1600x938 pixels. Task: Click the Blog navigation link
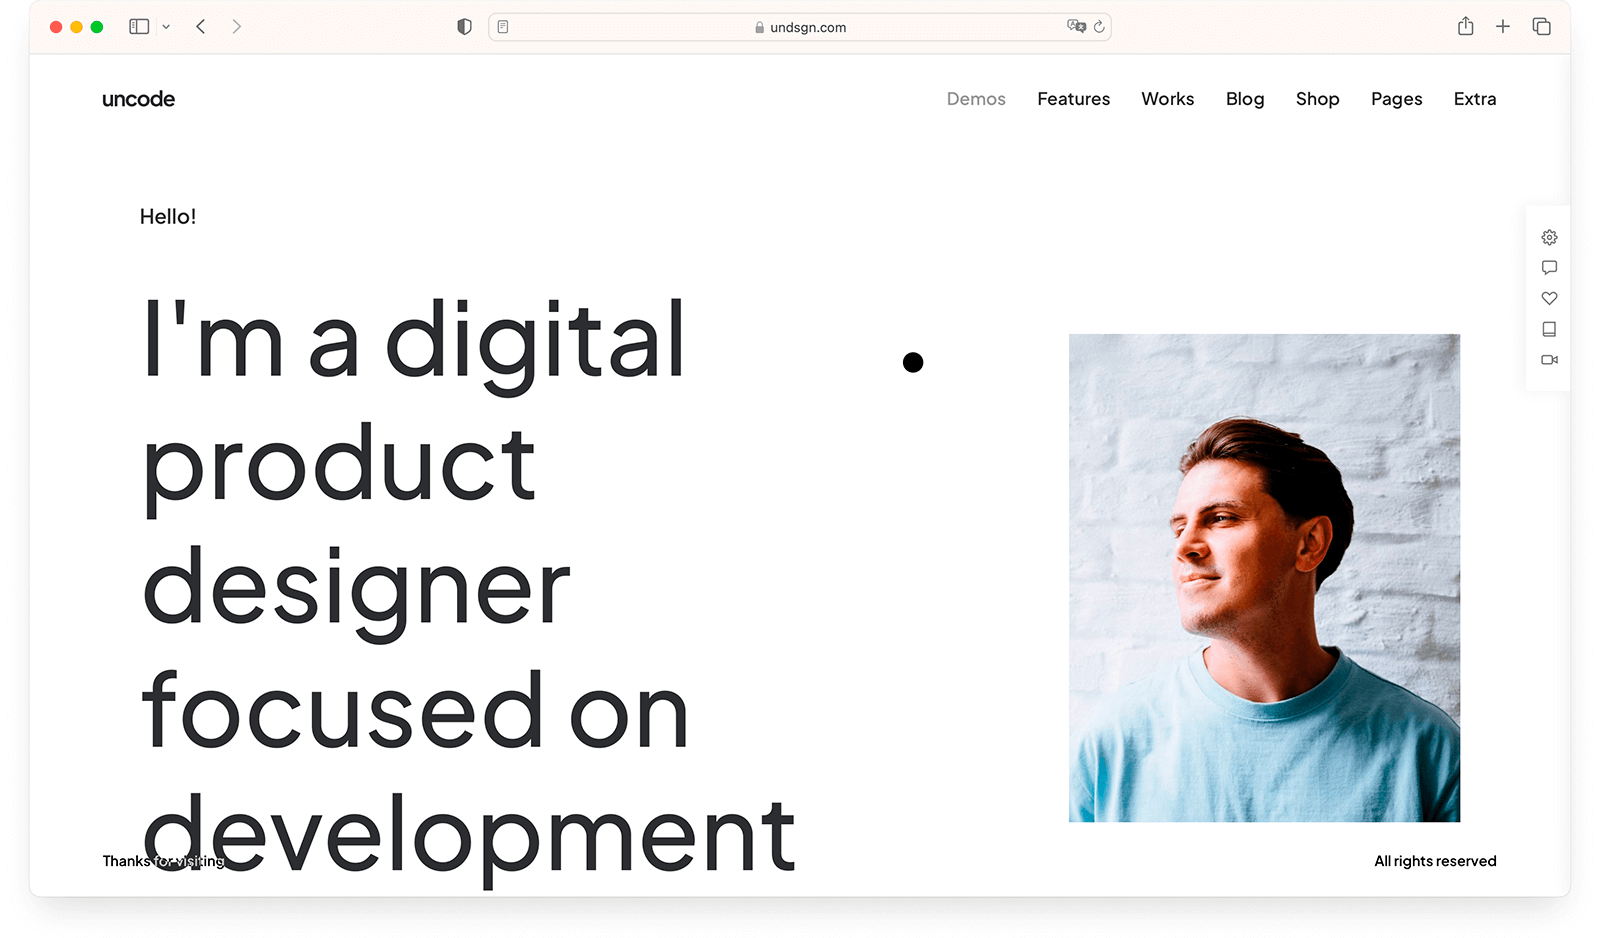point(1245,99)
